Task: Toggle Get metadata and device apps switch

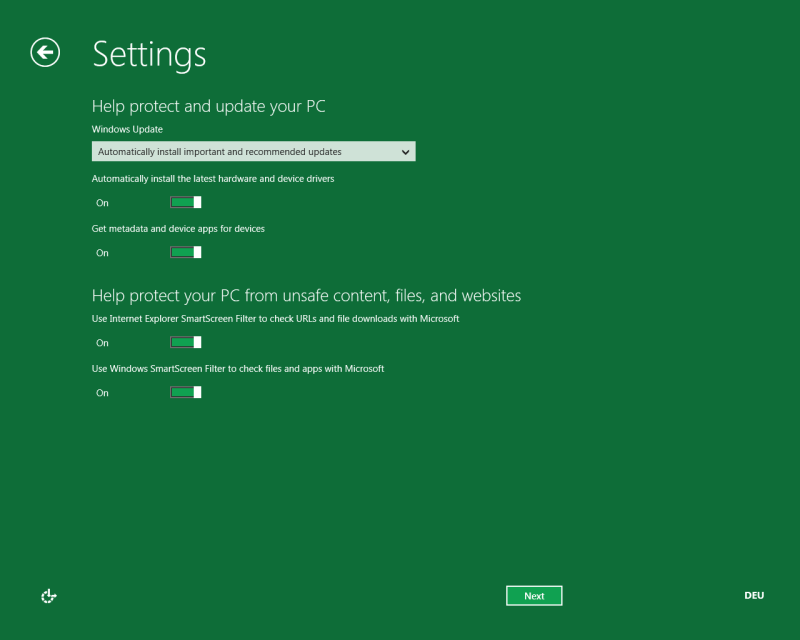Action: pyautogui.click(x=186, y=253)
